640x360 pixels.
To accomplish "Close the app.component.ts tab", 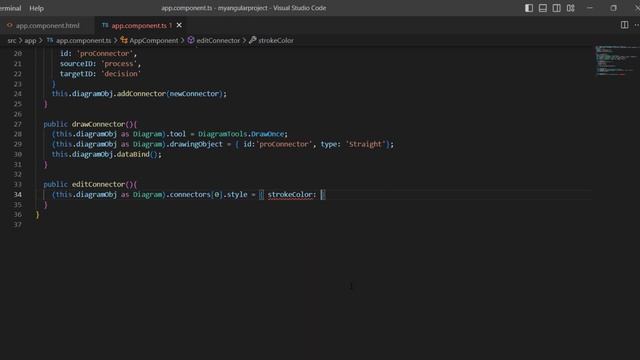I will (x=179, y=25).
